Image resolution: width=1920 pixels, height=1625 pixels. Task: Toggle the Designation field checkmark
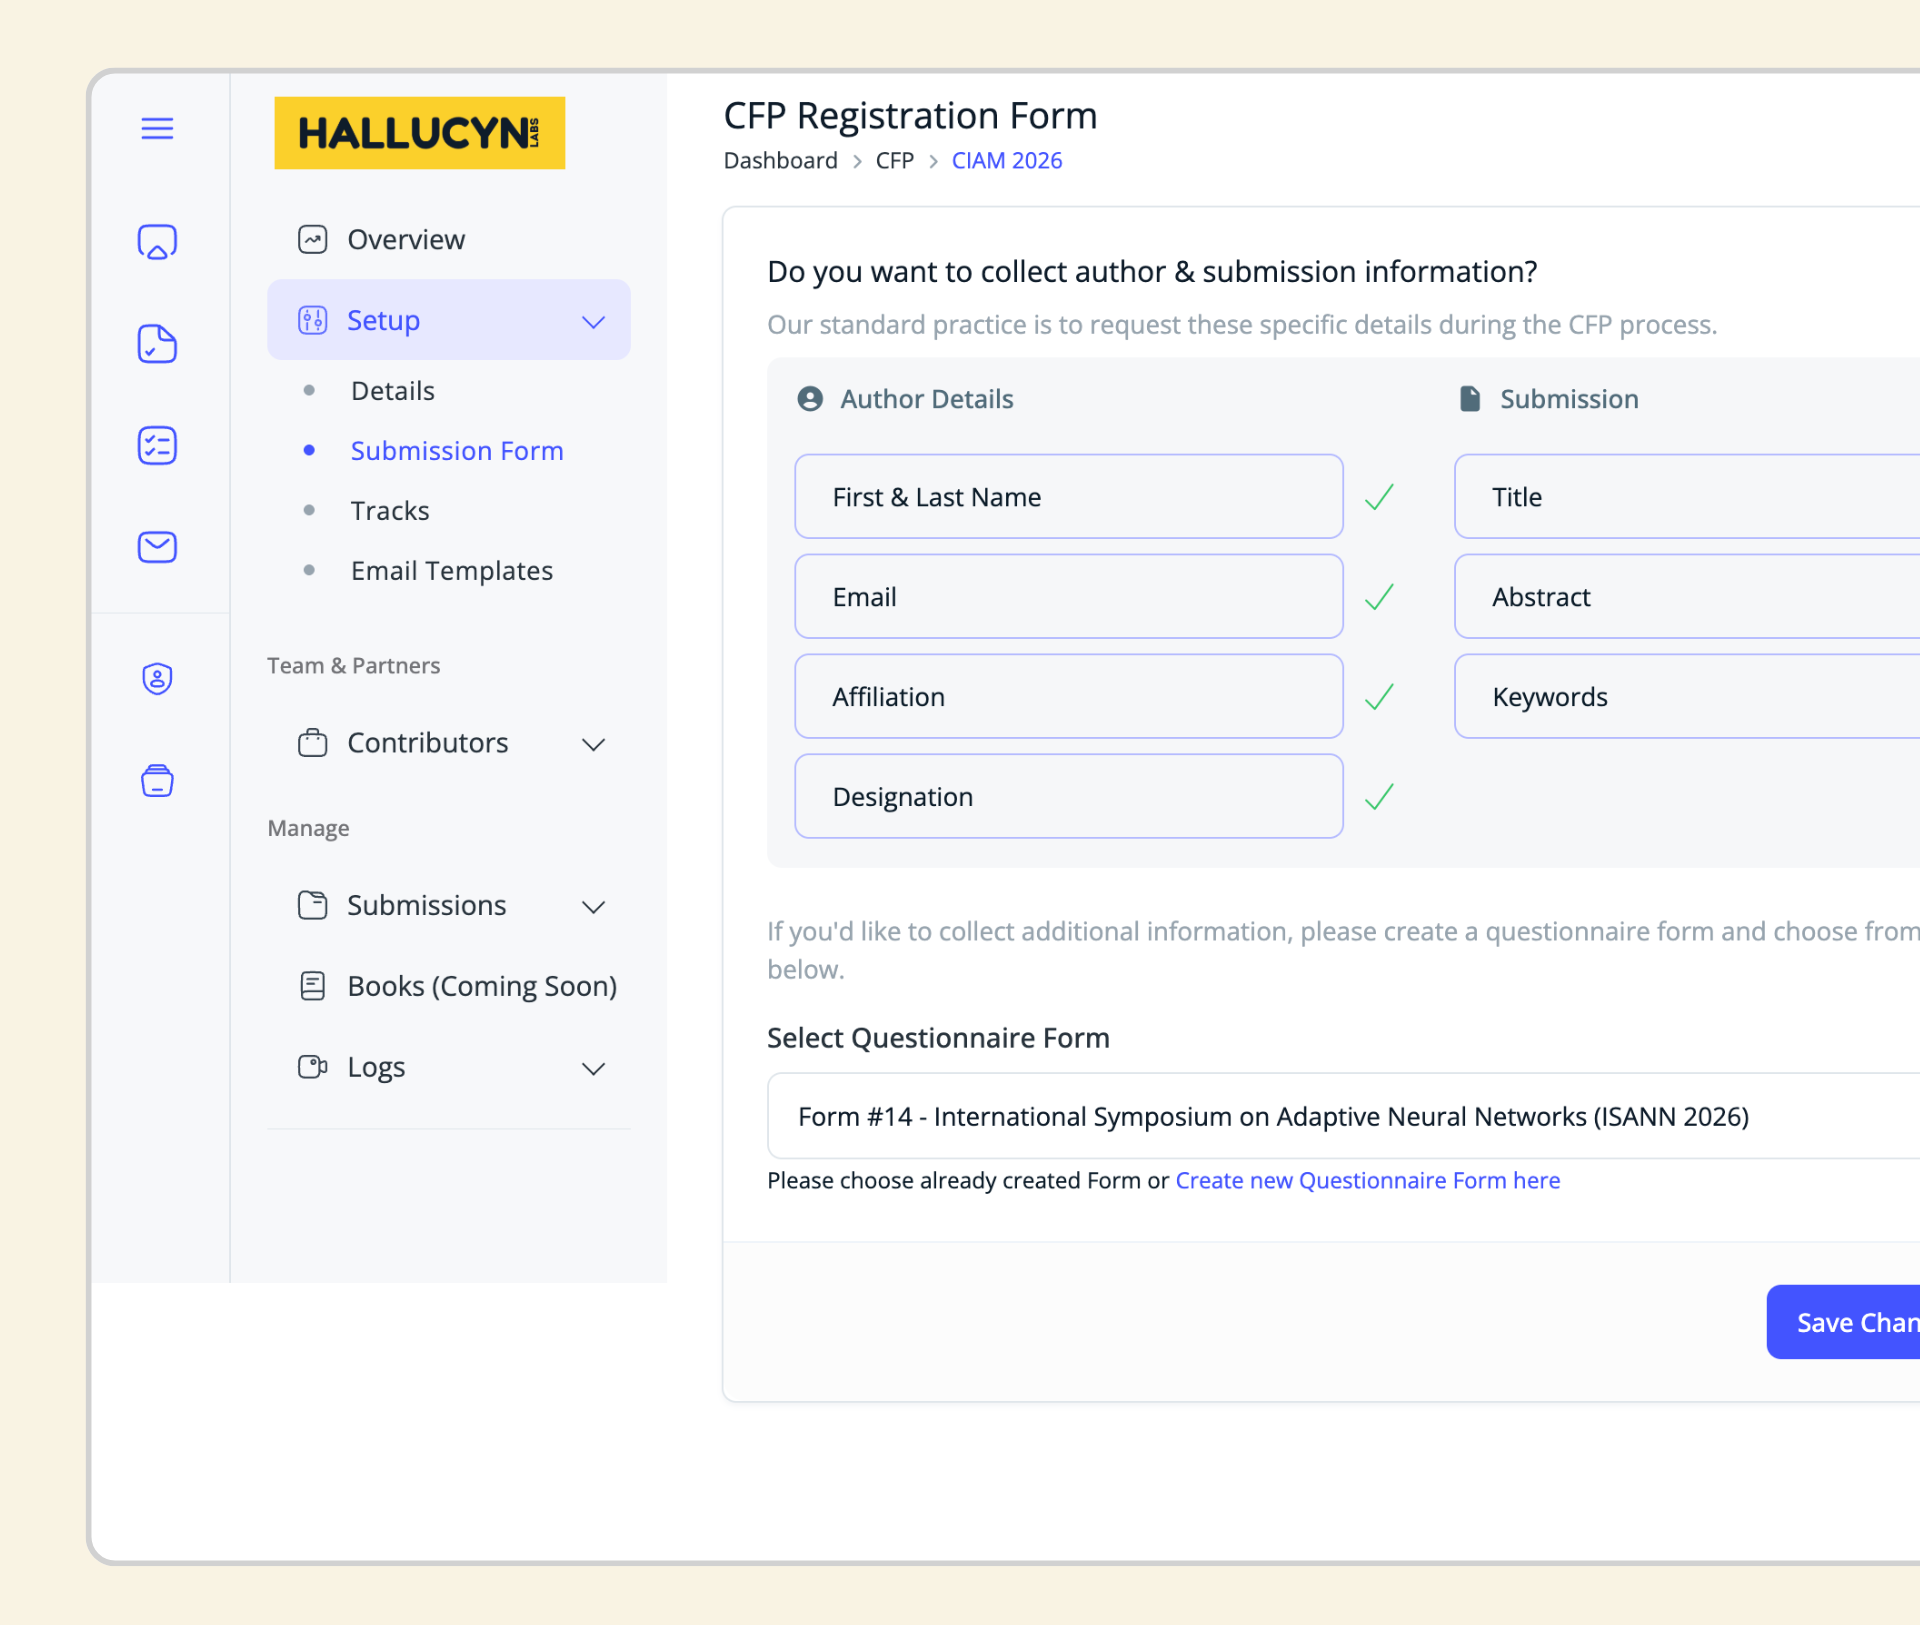point(1379,797)
